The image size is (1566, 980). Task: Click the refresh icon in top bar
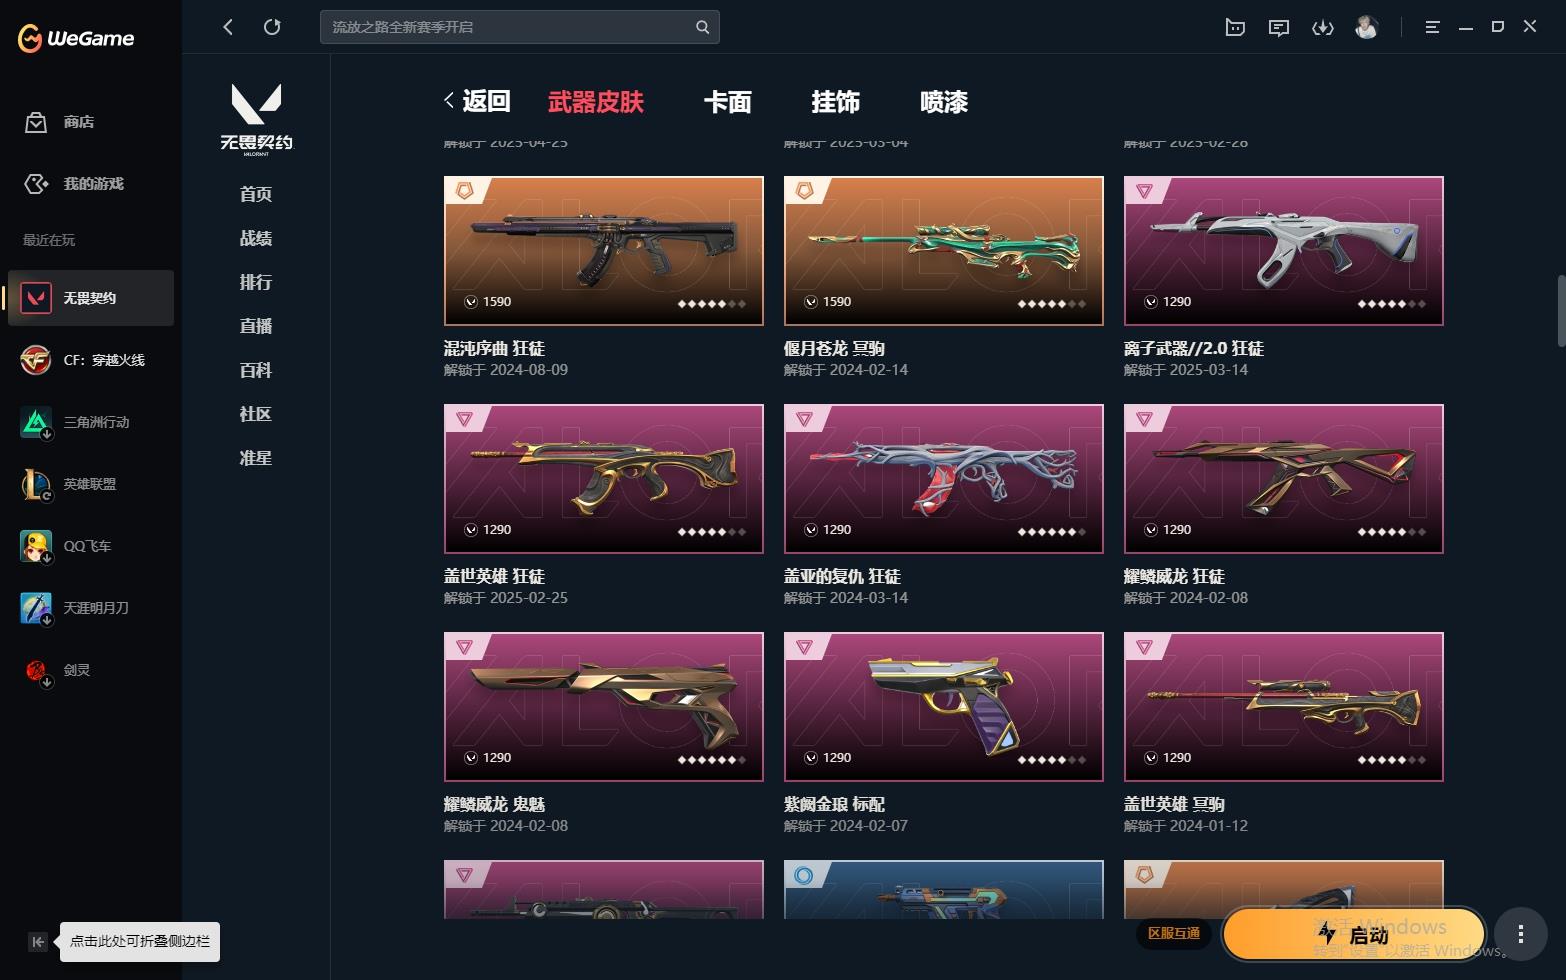click(272, 27)
